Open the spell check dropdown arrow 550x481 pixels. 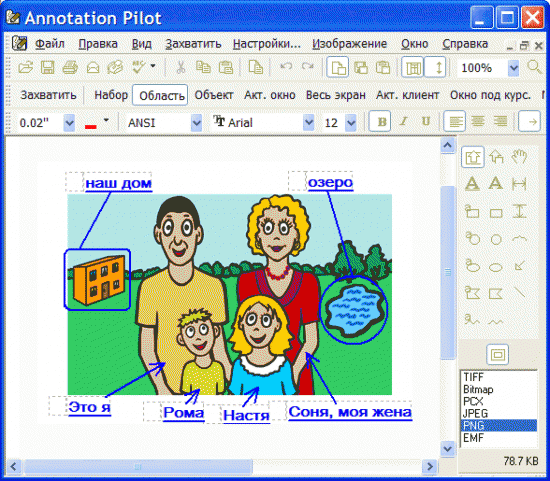click(153, 66)
